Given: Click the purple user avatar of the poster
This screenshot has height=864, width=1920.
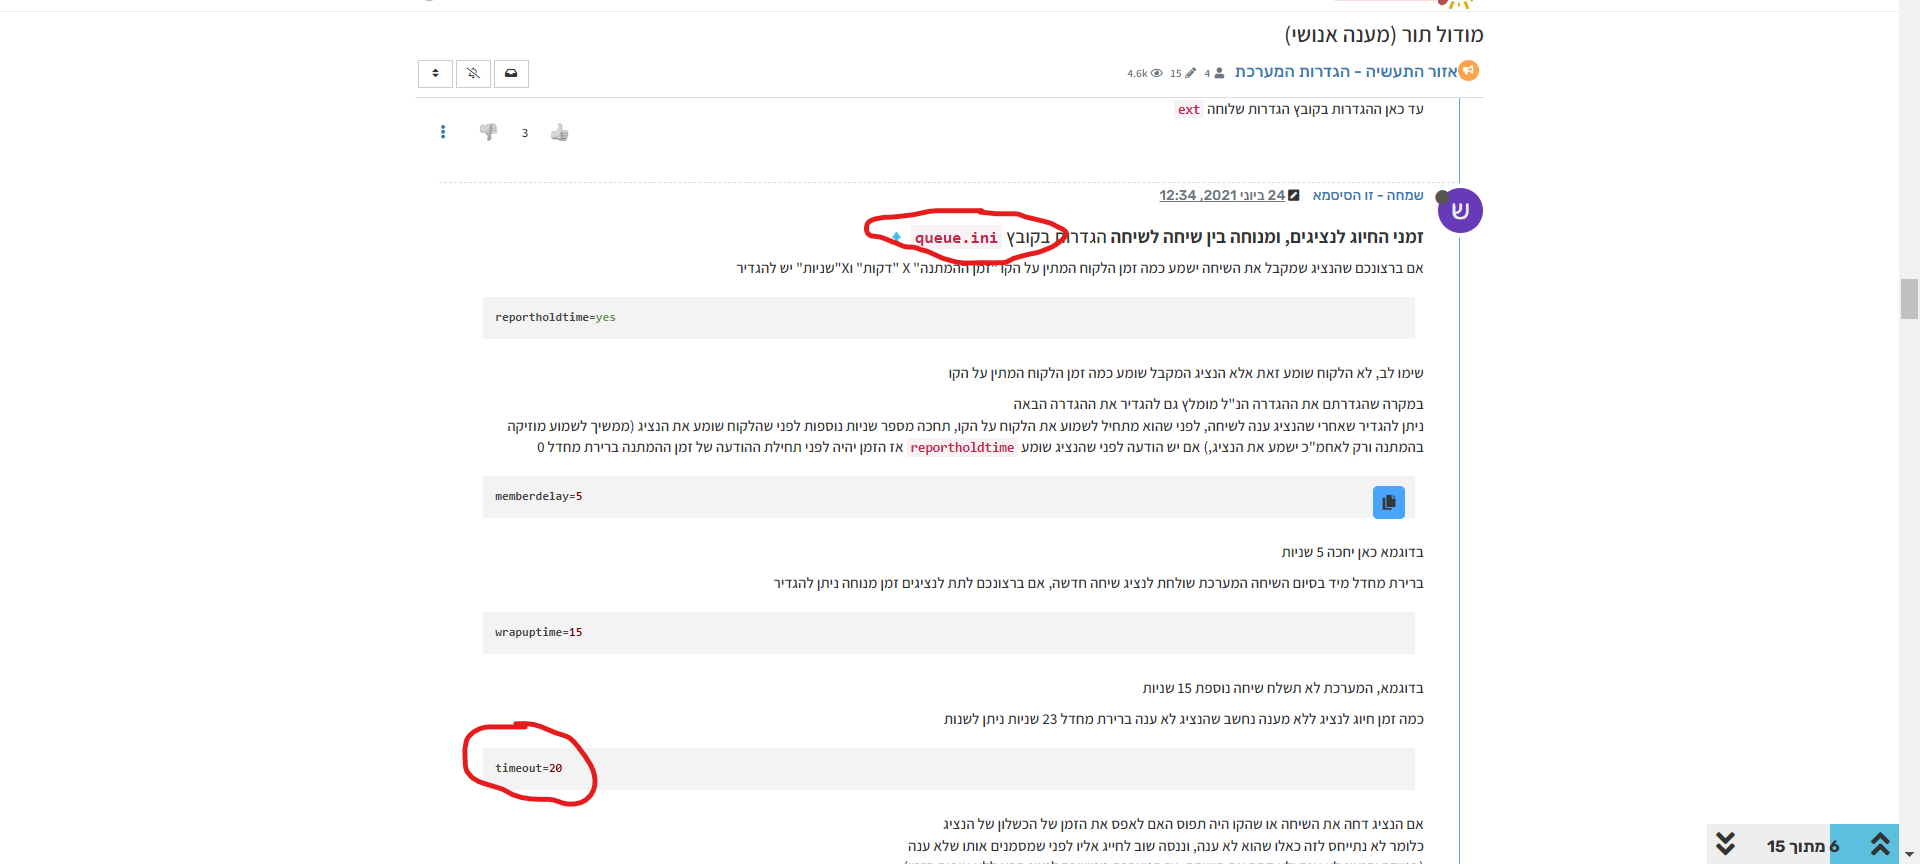Looking at the screenshot, I should point(1460,211).
